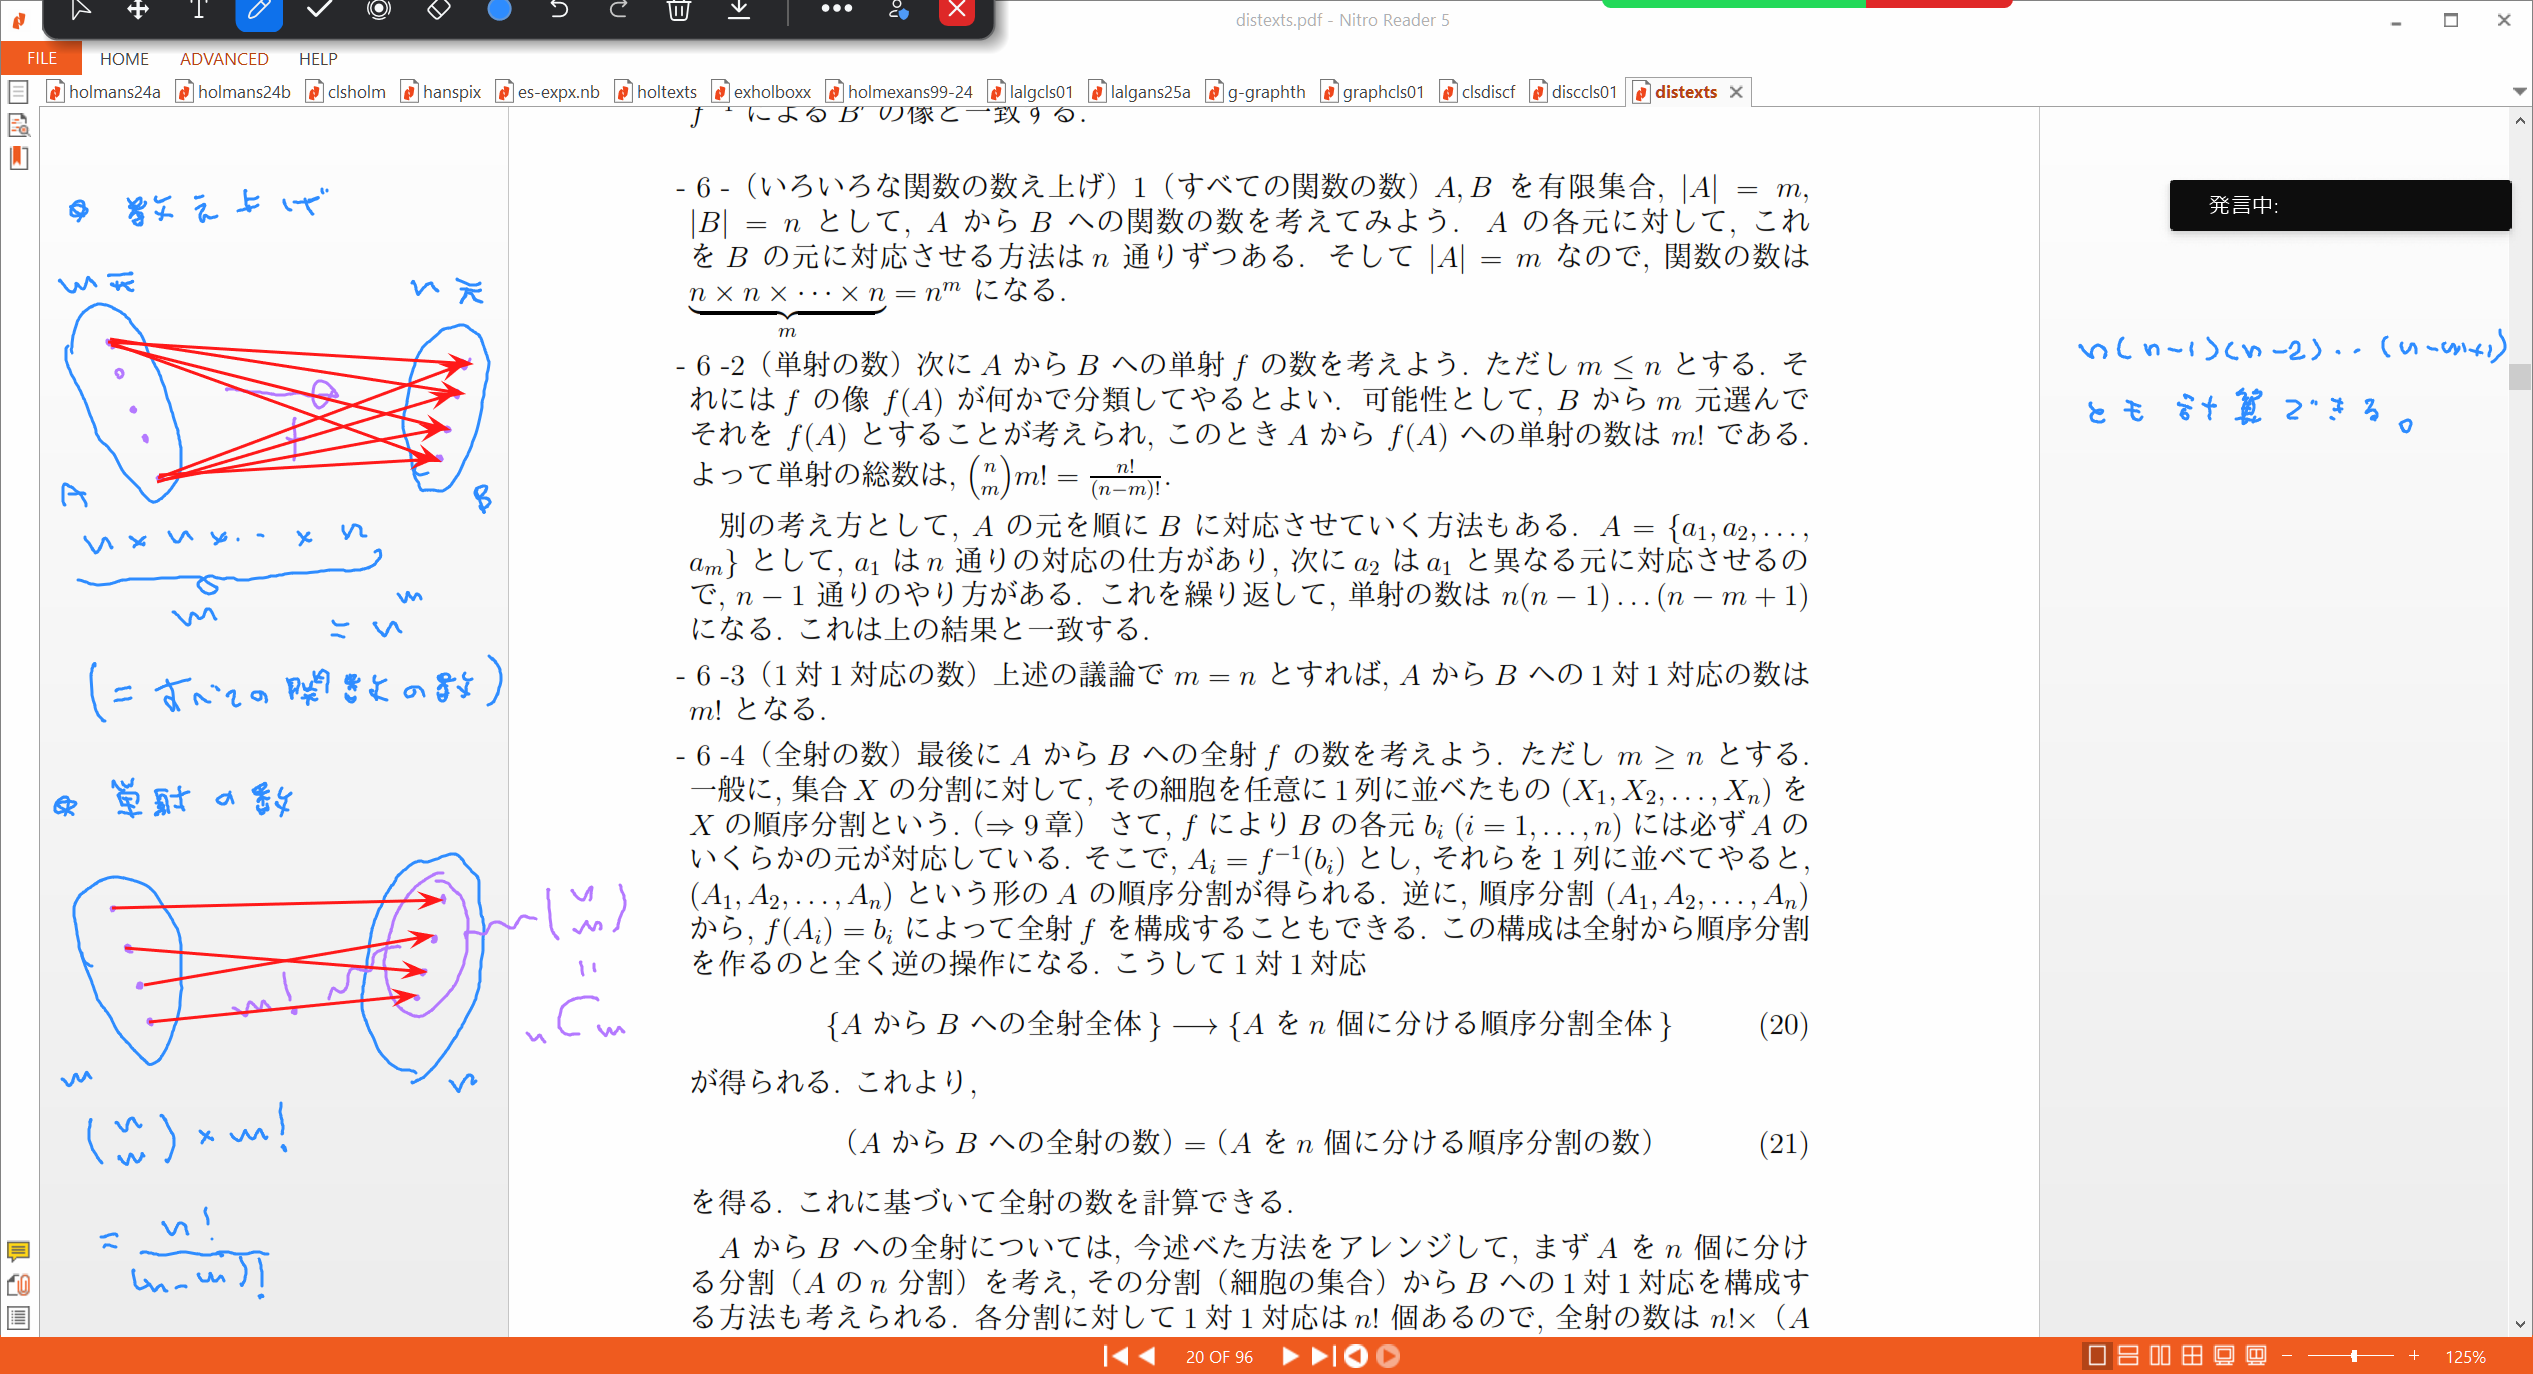The width and height of the screenshot is (2533, 1374).
Task: Switch to the ADVANCED ribbon tab
Action: 224,58
